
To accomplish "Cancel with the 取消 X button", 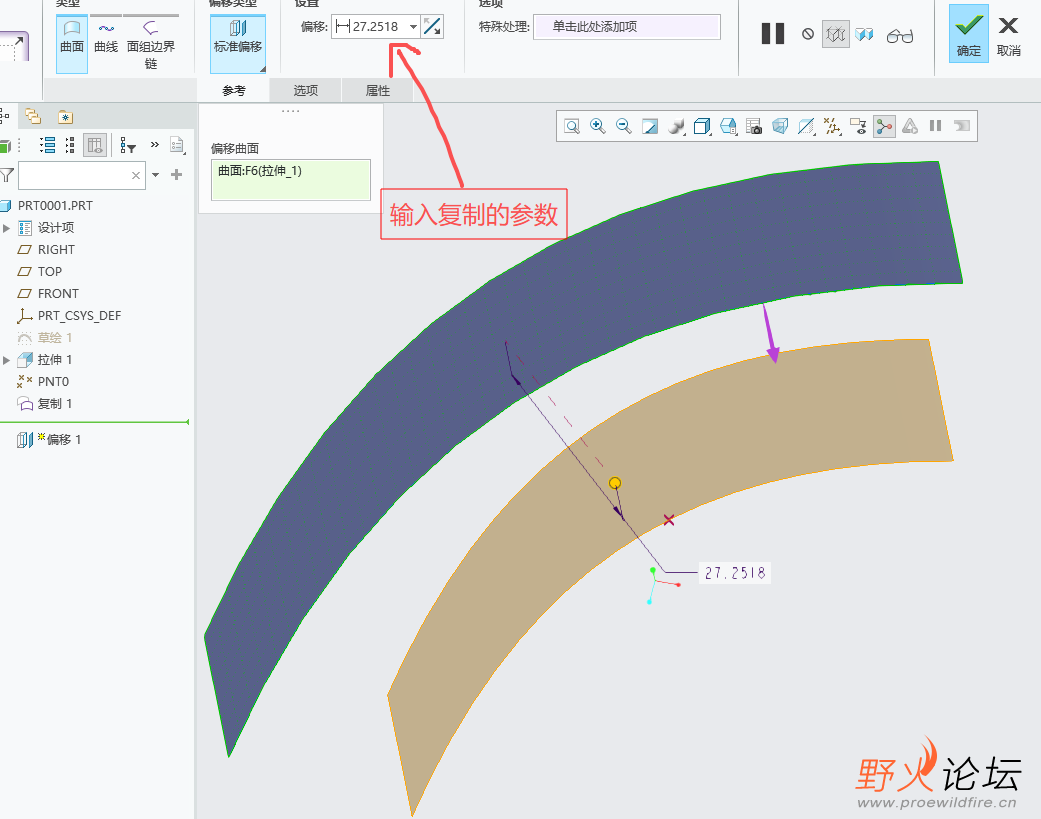I will coord(1008,34).
